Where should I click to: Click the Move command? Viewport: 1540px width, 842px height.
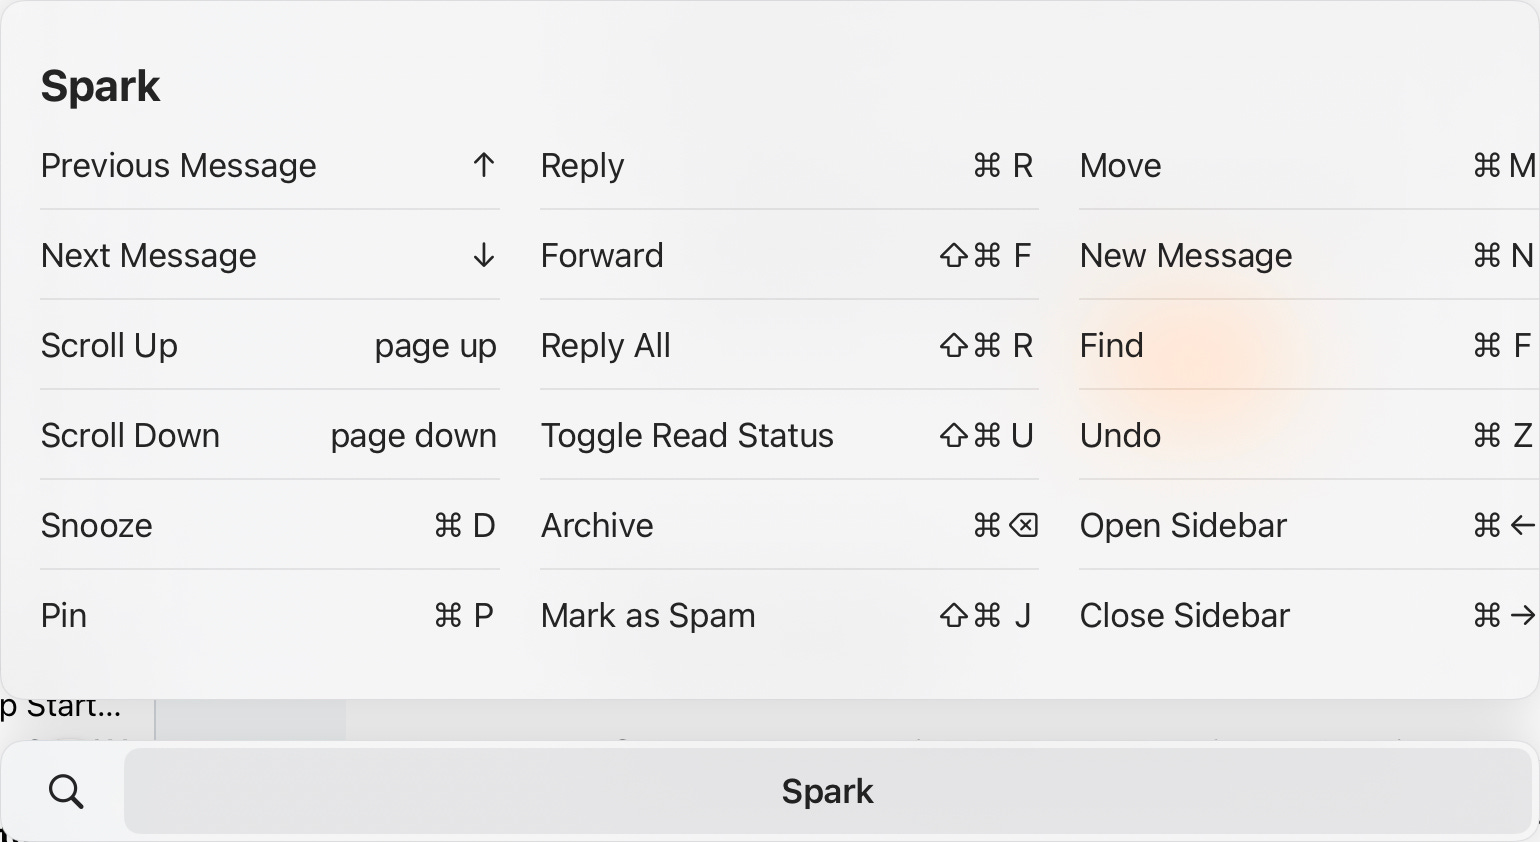1309,165
